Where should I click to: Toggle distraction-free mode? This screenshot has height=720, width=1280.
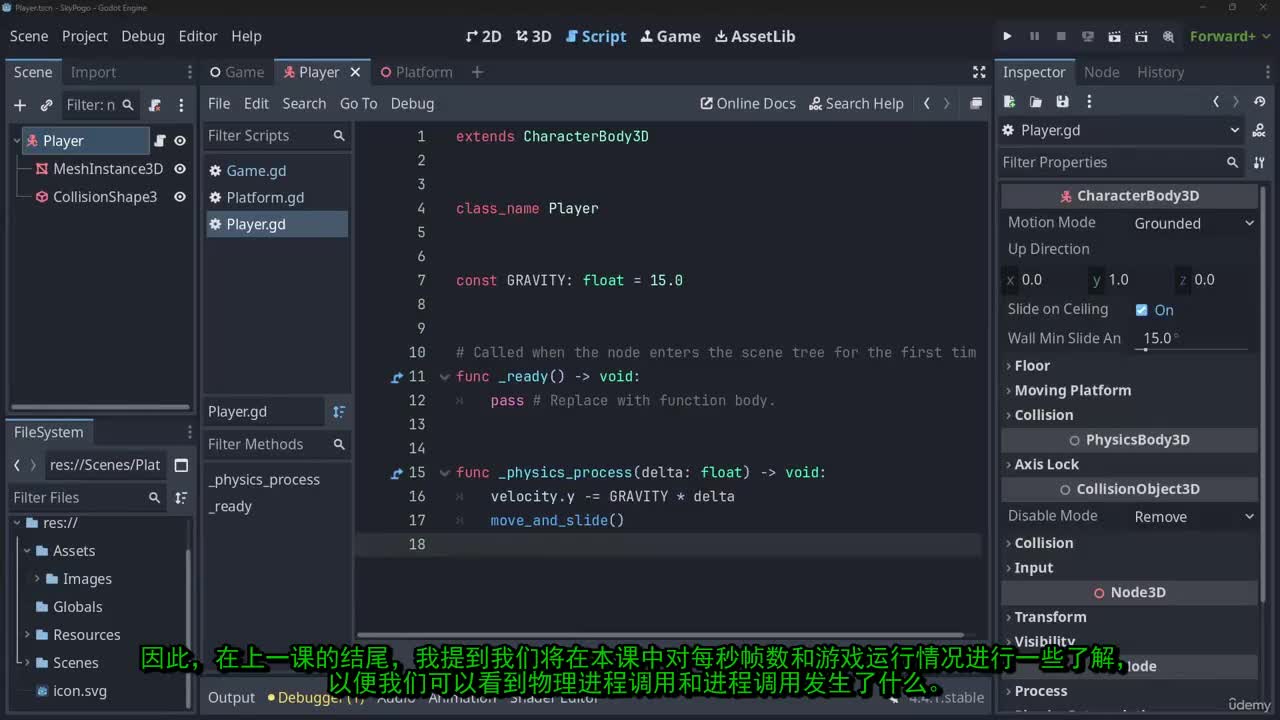979,72
